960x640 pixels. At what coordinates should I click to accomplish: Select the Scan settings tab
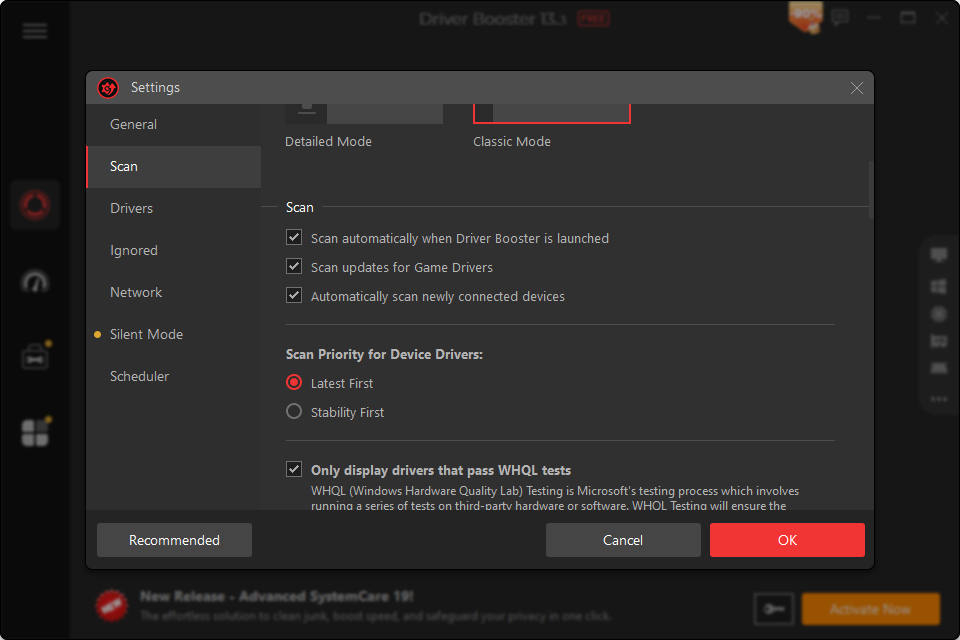click(174, 167)
